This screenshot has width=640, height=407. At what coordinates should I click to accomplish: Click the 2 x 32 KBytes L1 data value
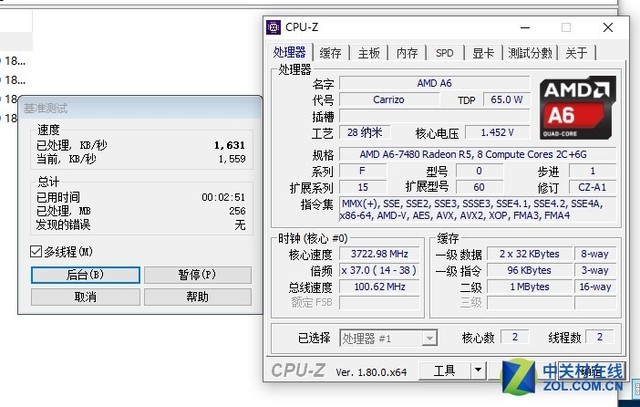click(x=529, y=254)
